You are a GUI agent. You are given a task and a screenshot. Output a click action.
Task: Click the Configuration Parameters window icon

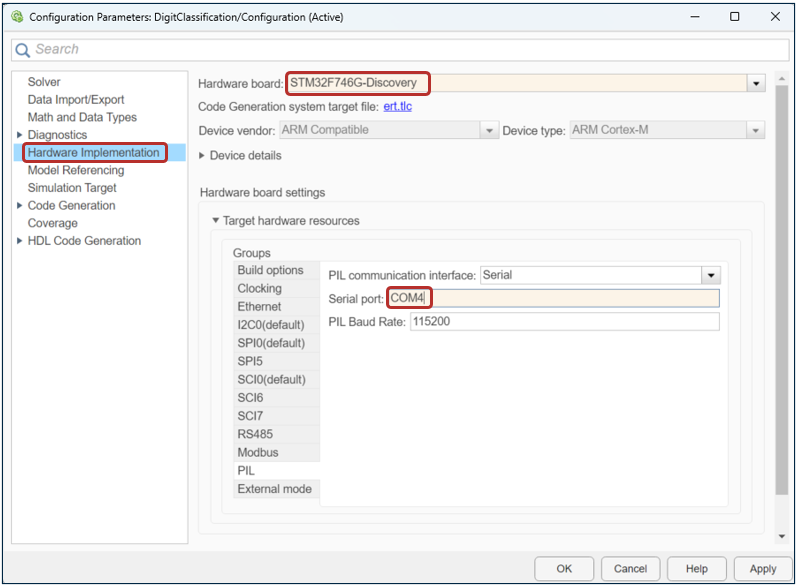[x=15, y=17]
